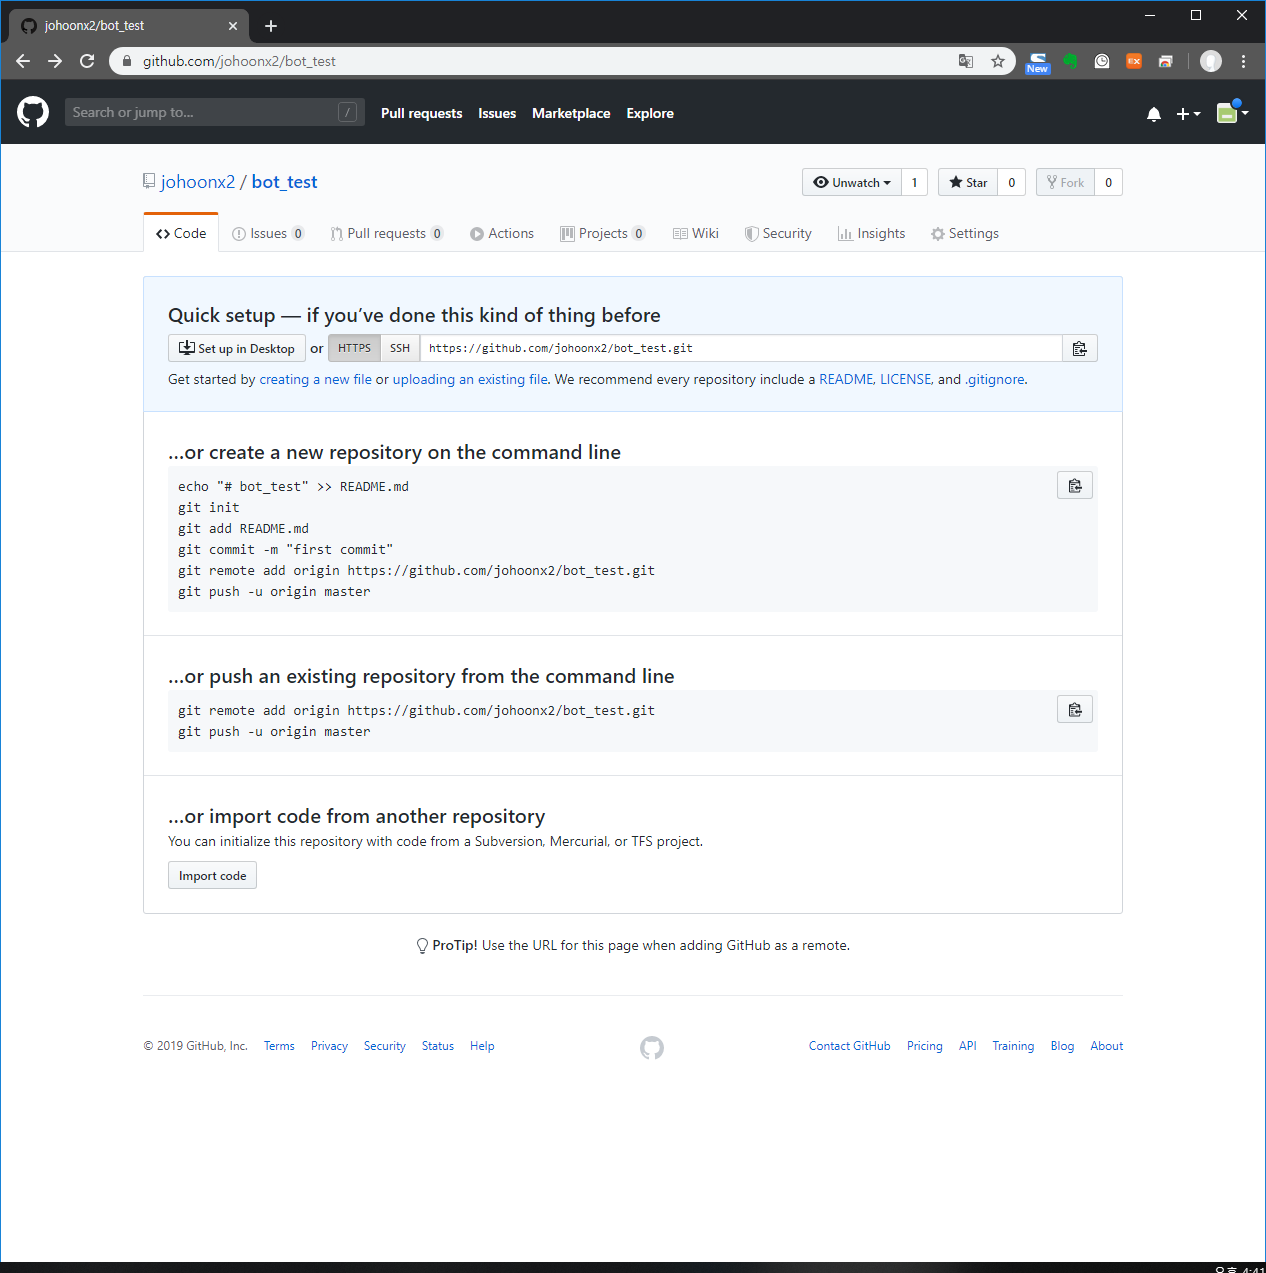
Task: Open the Issues repository tab
Action: tap(268, 233)
